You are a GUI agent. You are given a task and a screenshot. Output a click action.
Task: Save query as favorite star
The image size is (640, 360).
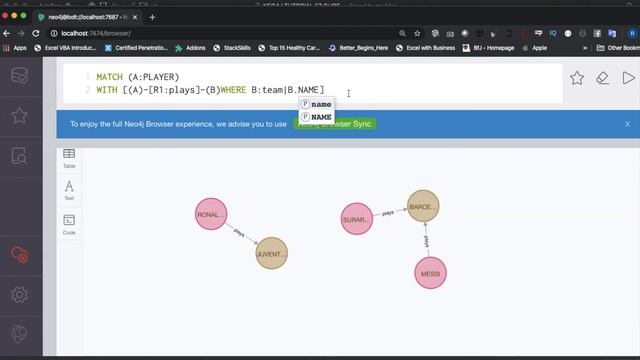click(577, 78)
